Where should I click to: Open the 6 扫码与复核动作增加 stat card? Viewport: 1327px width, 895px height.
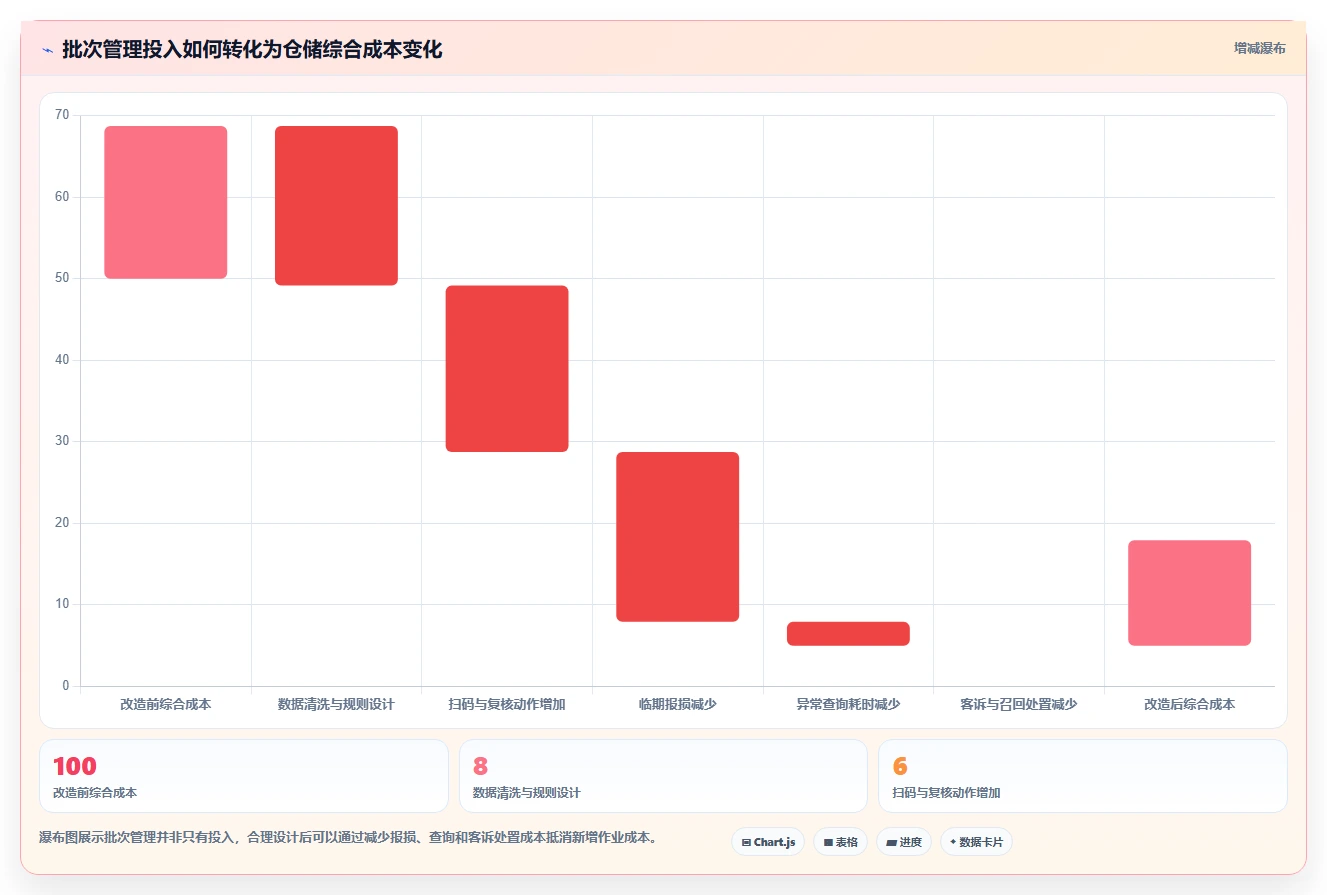point(1082,776)
